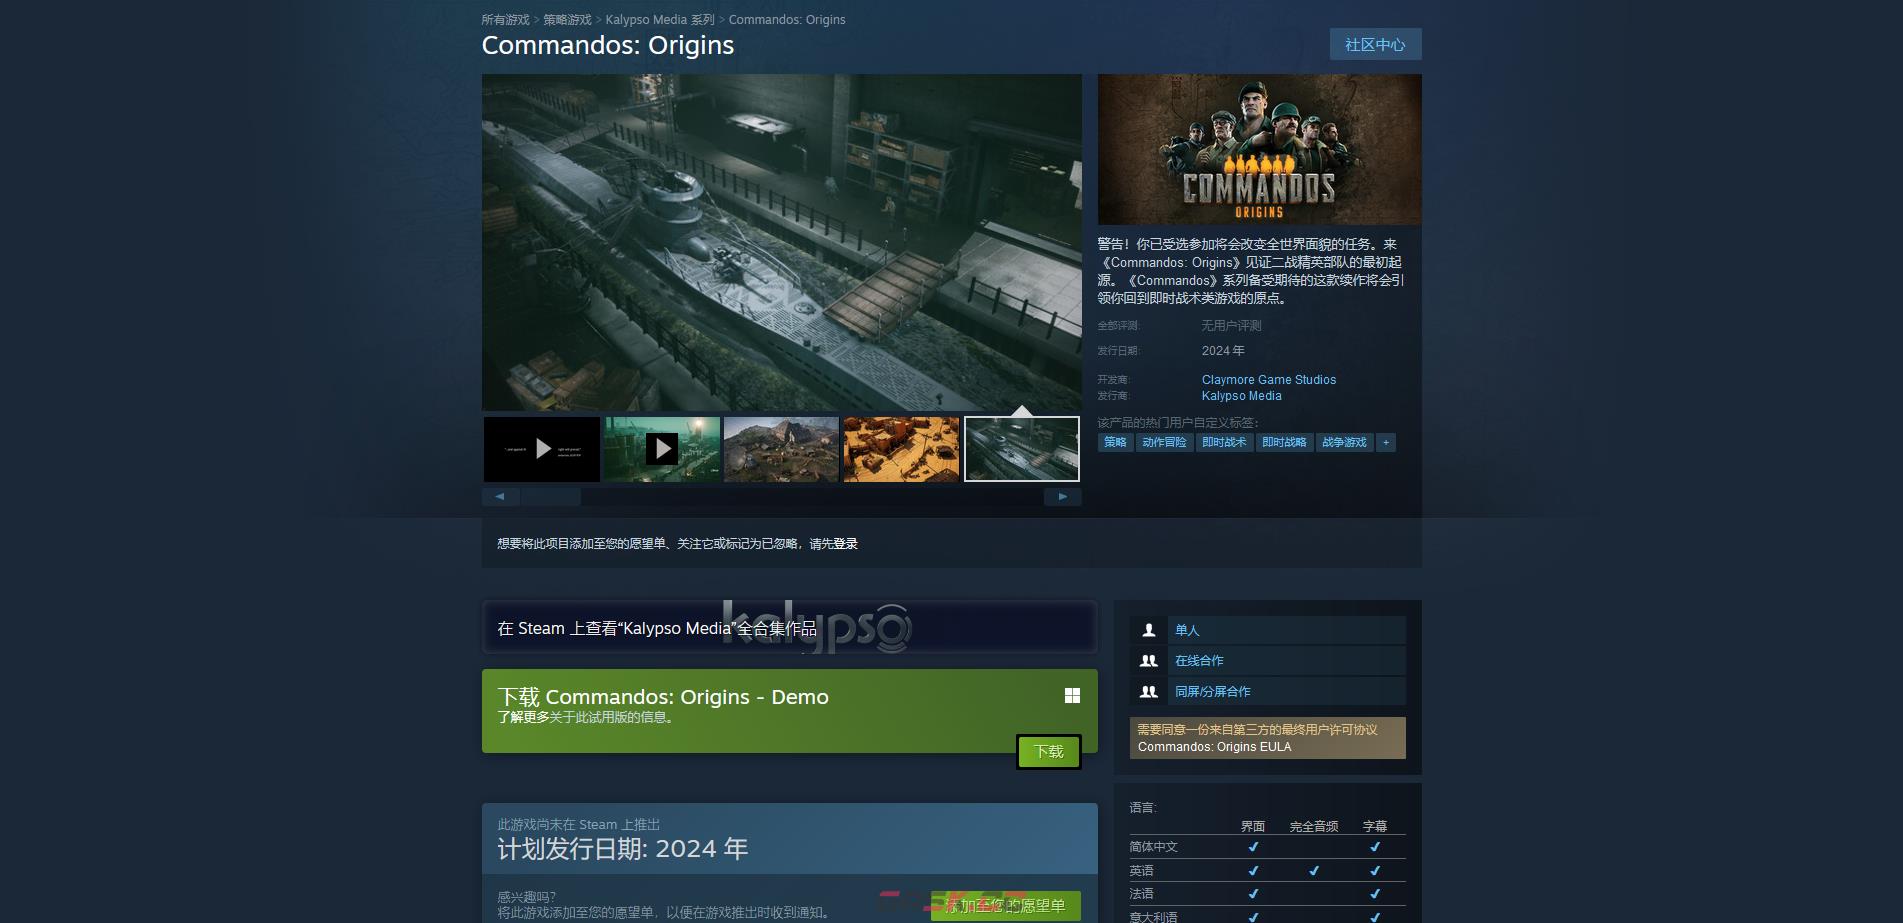Go to 策略游戏 in the breadcrumb
Image resolution: width=1903 pixels, height=923 pixels.
(567, 20)
